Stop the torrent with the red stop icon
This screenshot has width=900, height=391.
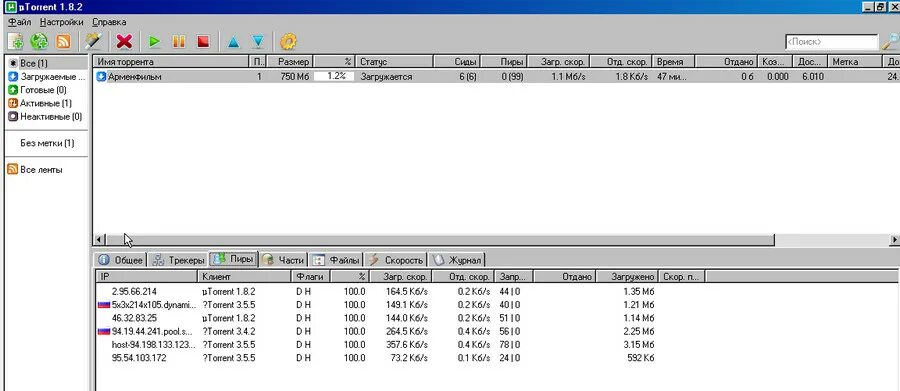pos(203,41)
